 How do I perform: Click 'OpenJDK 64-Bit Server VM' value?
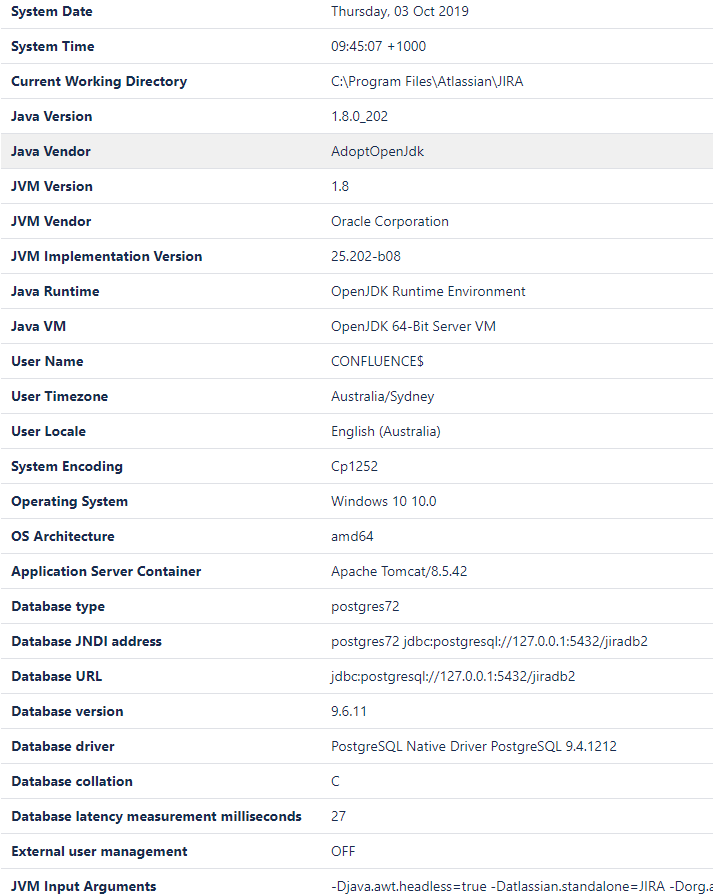[413, 326]
